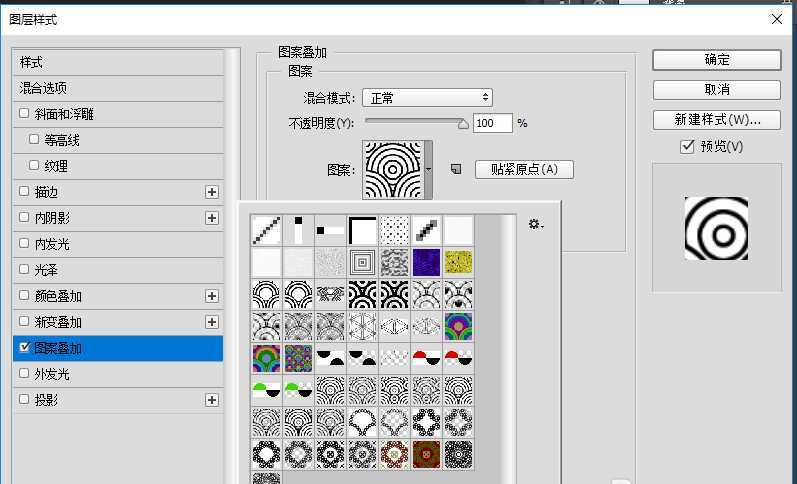Close the 图层样式 dialog window
The image size is (797, 484).
(777, 18)
